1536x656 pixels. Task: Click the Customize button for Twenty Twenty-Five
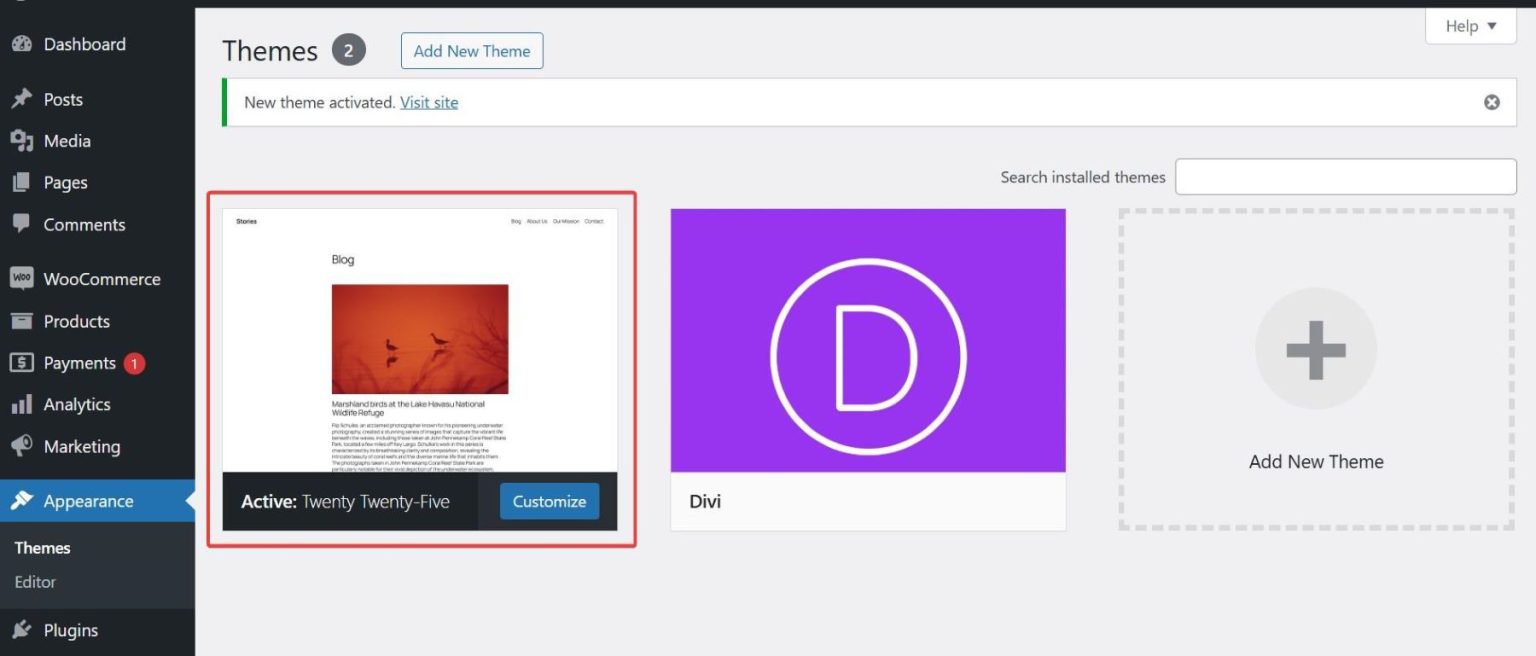pos(548,501)
